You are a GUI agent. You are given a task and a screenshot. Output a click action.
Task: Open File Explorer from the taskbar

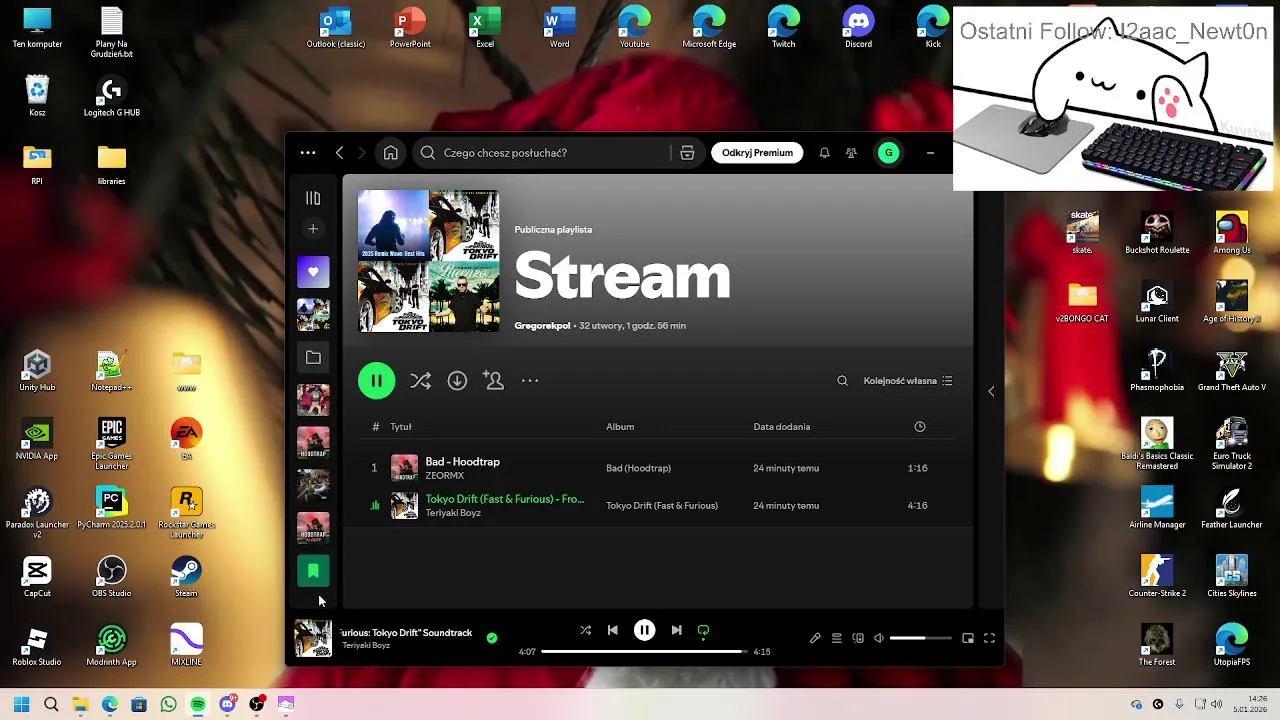[x=80, y=705]
